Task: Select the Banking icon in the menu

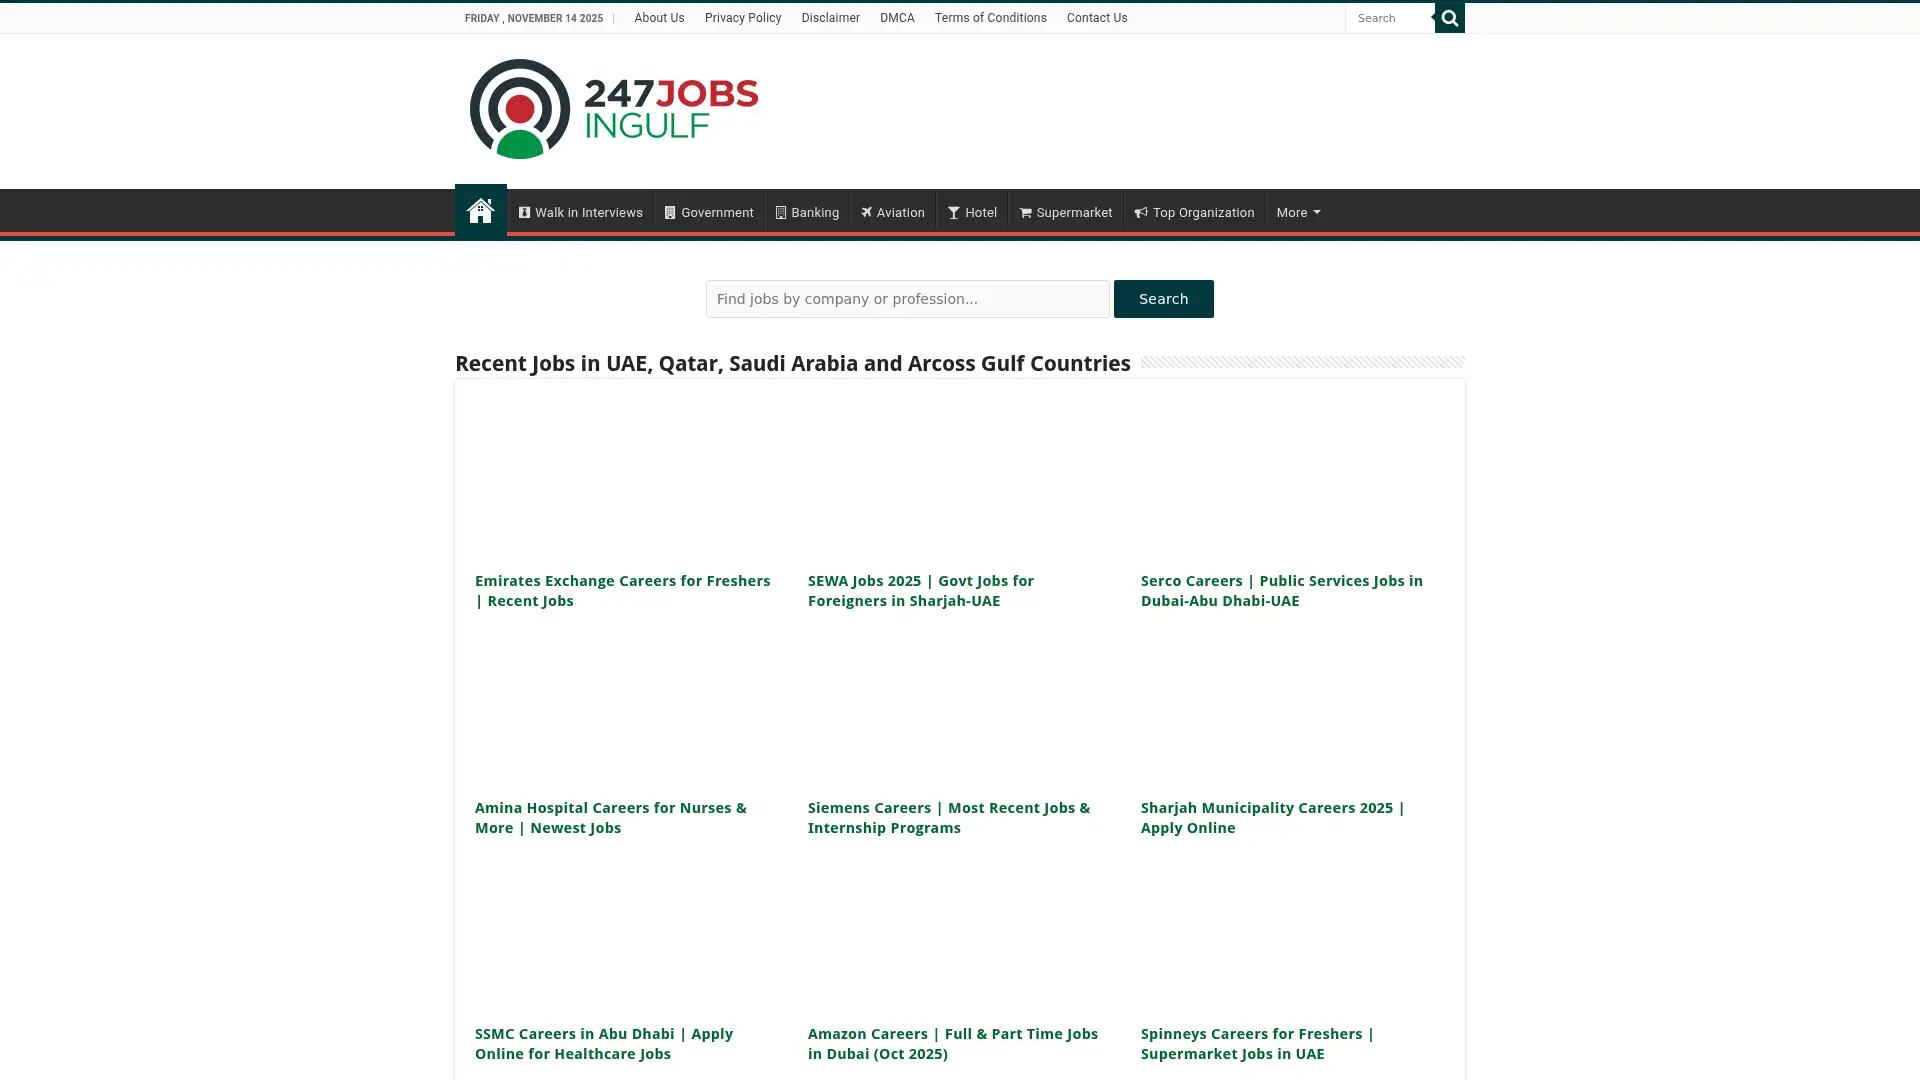Action: pyautogui.click(x=781, y=212)
